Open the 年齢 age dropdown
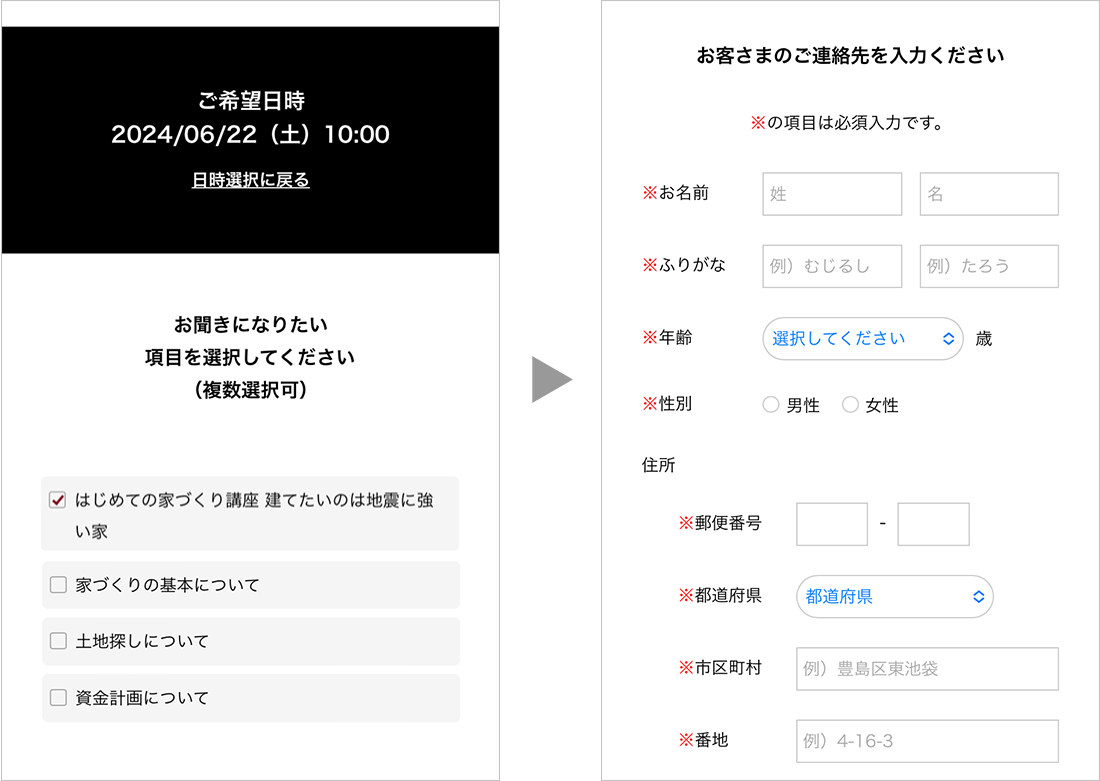1100x781 pixels. [861, 339]
